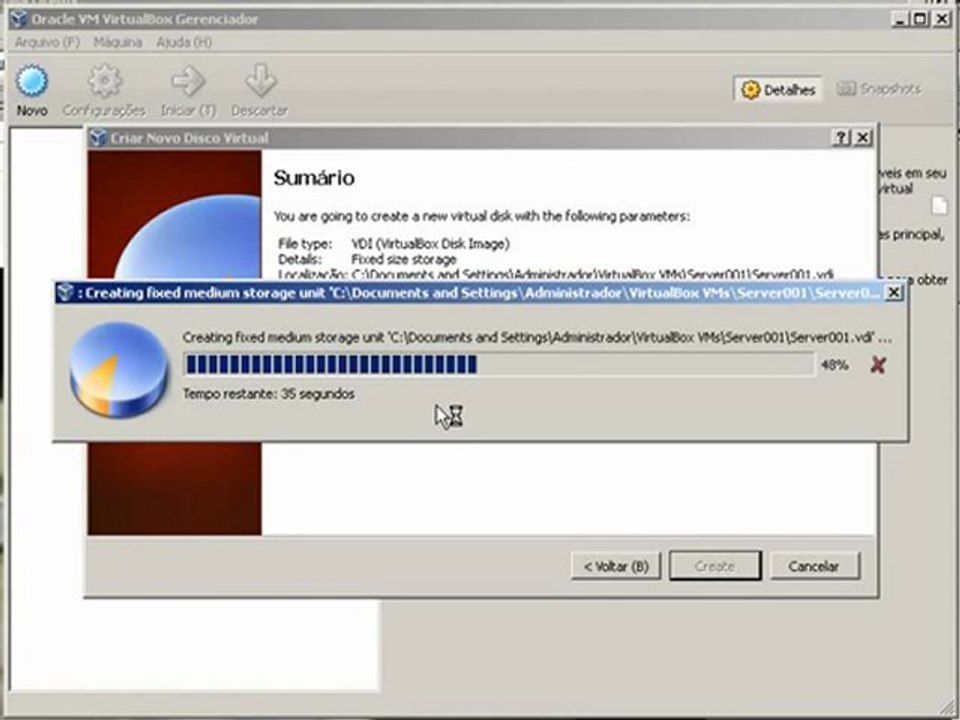The height and width of the screenshot is (720, 960).
Task: Open the Ajuda (H) menu
Action: point(184,42)
